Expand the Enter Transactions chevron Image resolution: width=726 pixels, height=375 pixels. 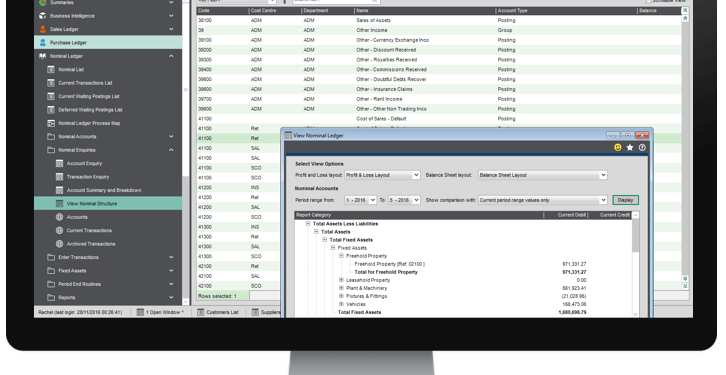171,257
